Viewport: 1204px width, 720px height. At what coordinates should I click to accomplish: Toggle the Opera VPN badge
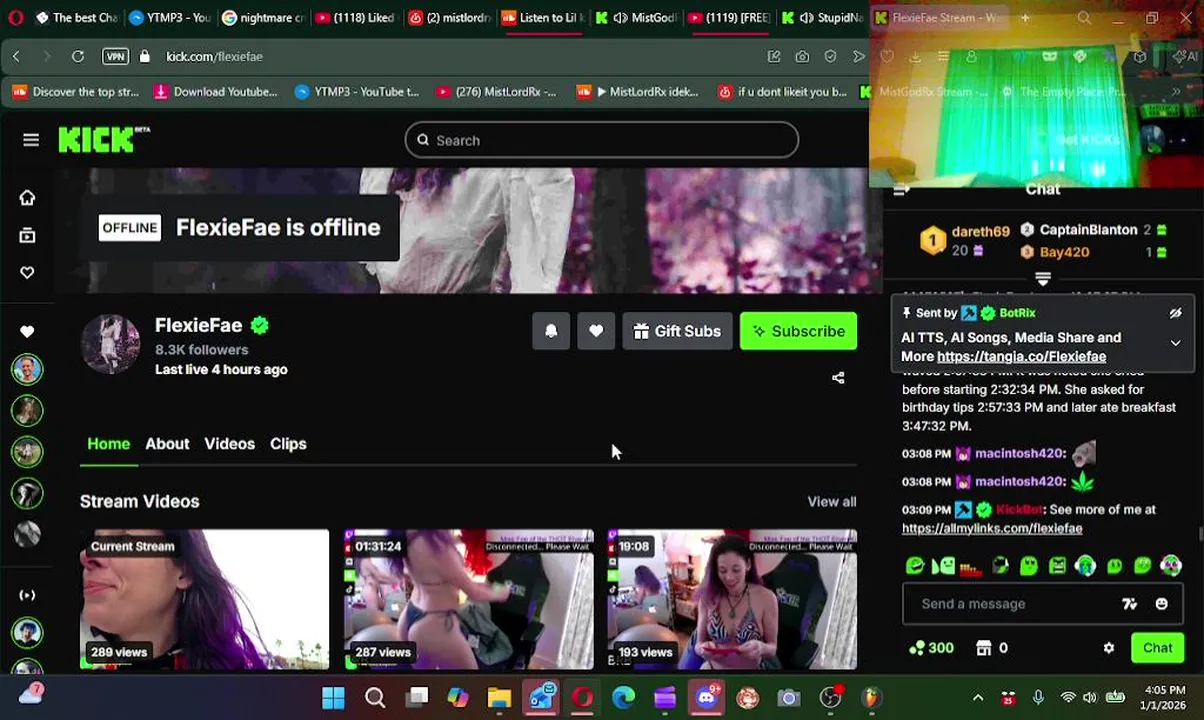tap(116, 57)
